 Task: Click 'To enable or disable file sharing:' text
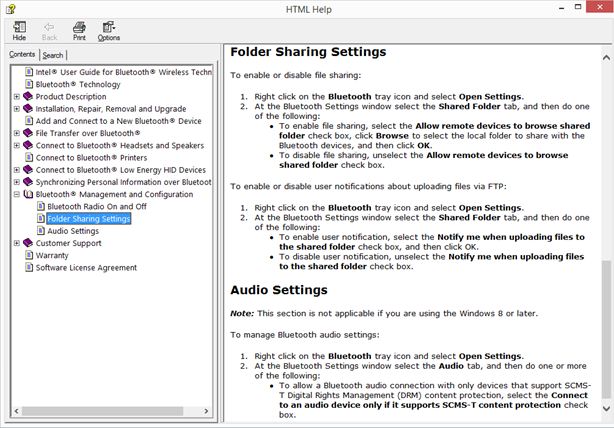pyautogui.click(x=296, y=75)
